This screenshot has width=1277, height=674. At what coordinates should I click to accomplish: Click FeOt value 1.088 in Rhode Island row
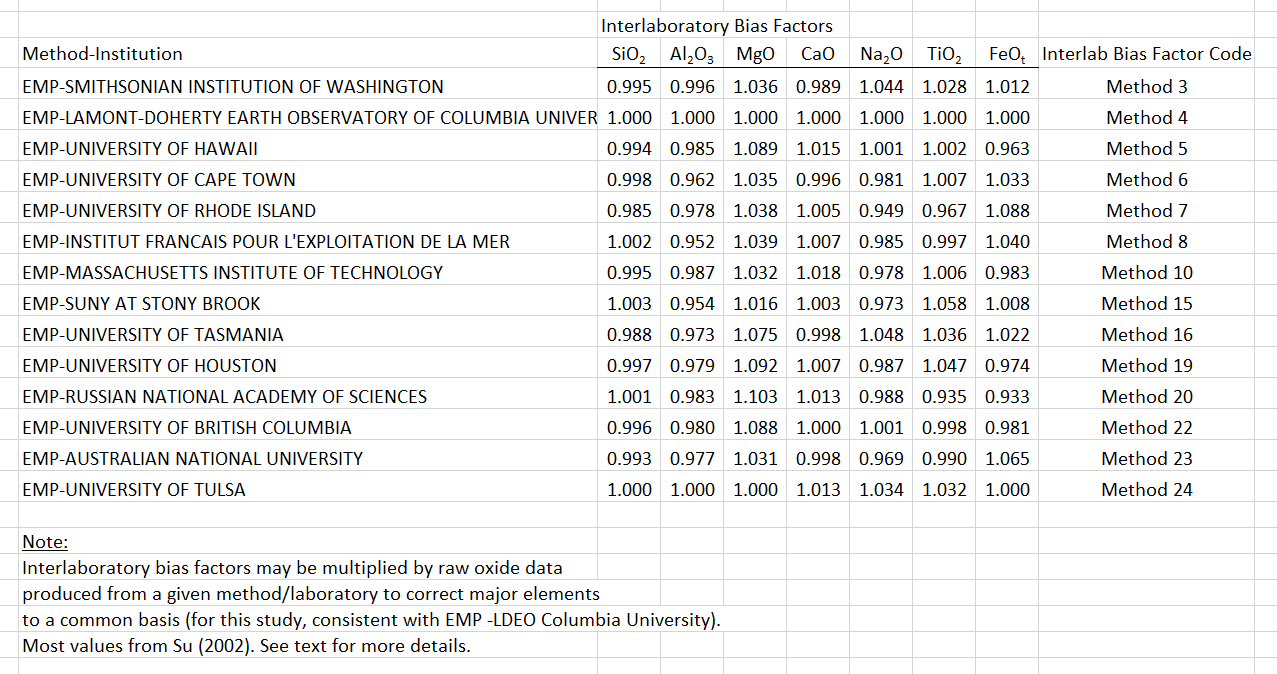[x=1007, y=211]
